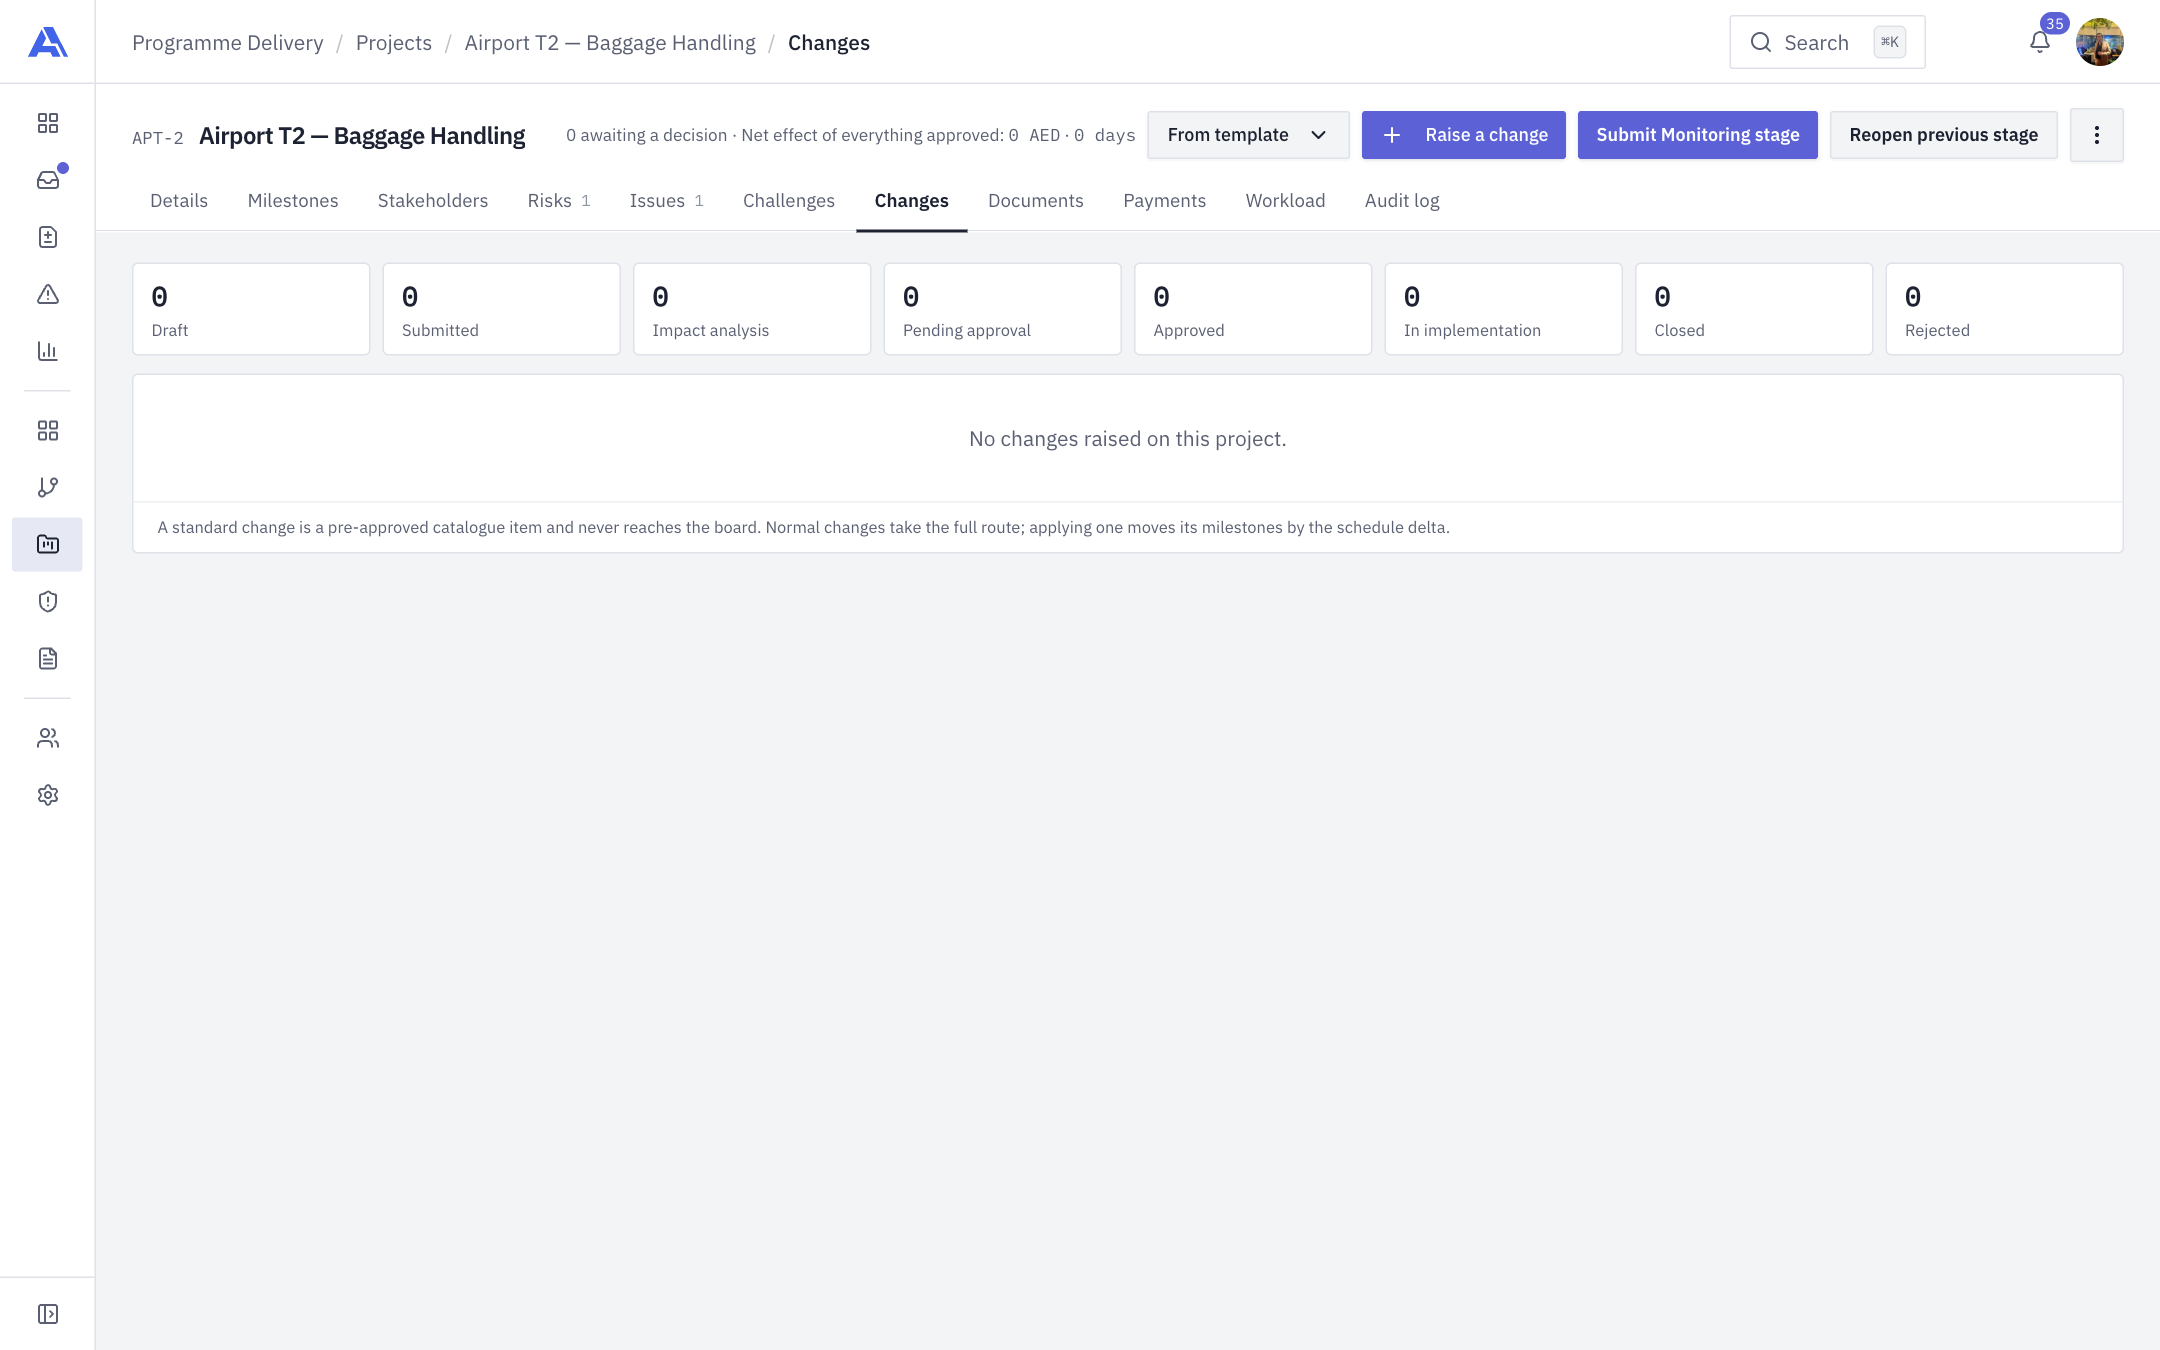
Task: Open the plus-minus document sidebar icon
Action: click(47, 237)
